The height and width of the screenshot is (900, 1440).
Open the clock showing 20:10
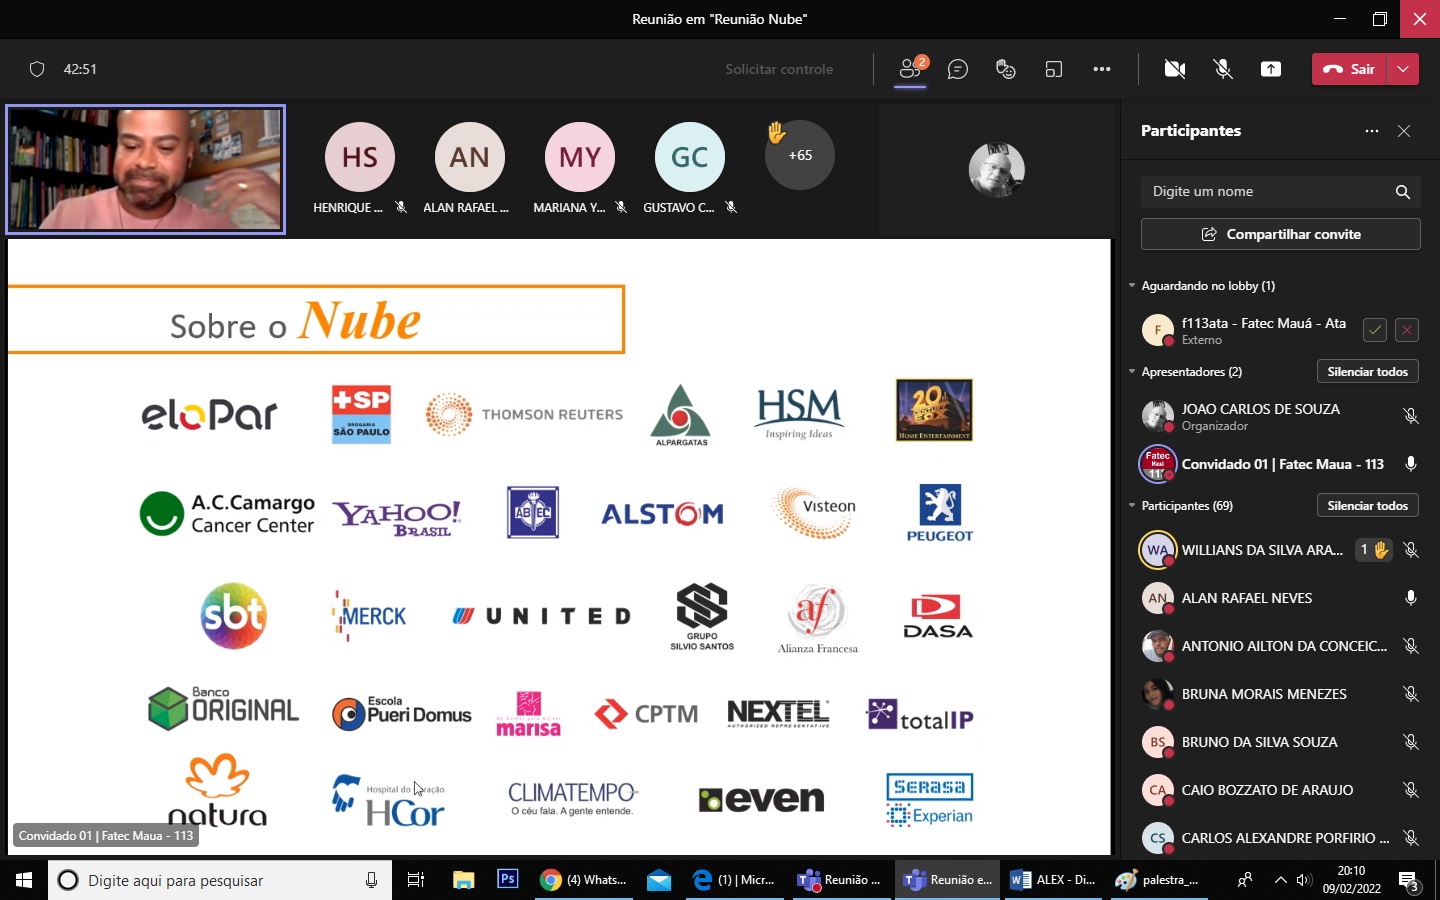point(1351,880)
